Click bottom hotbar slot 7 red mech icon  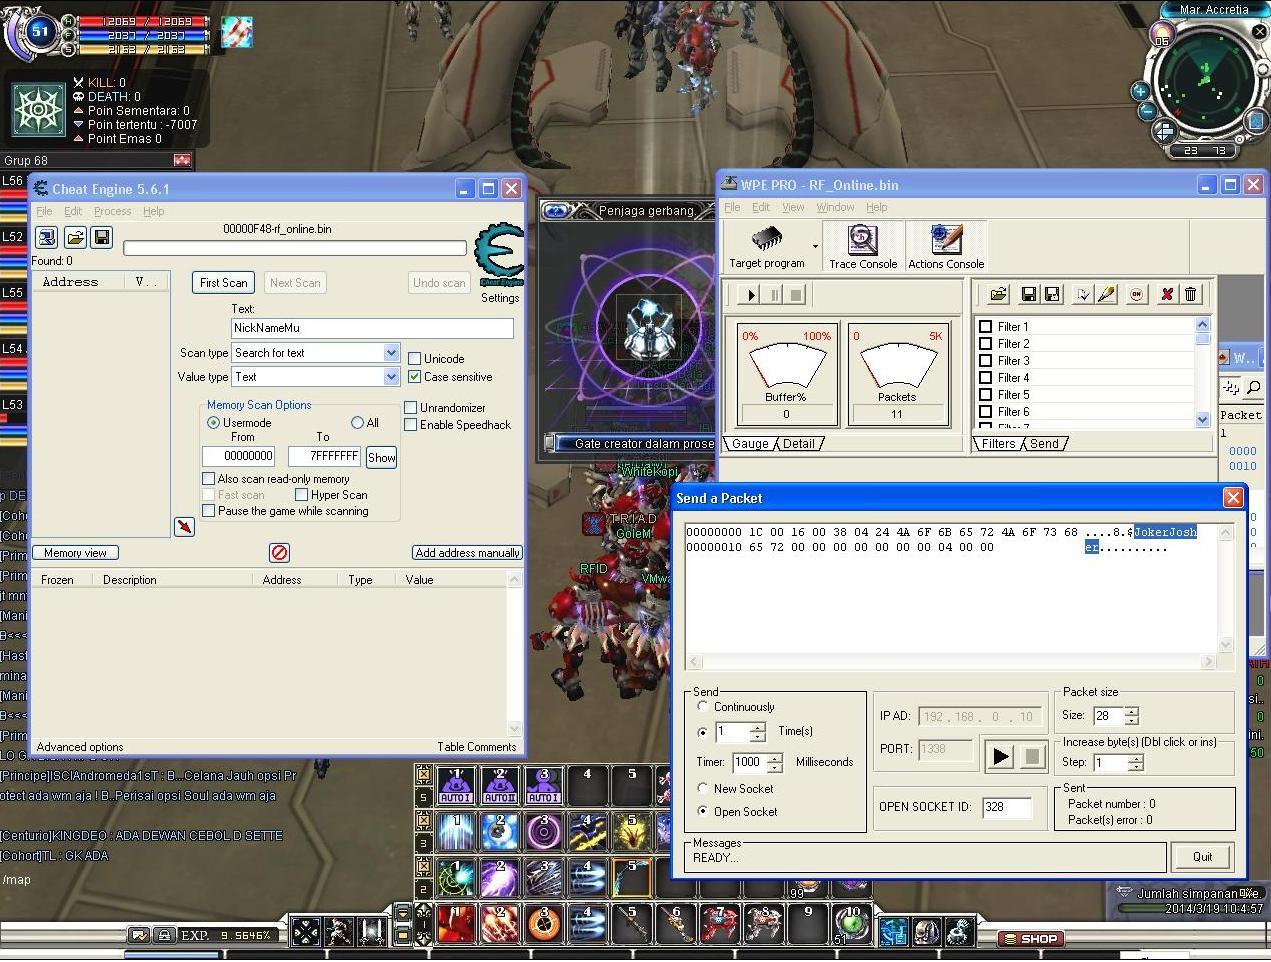tap(720, 925)
